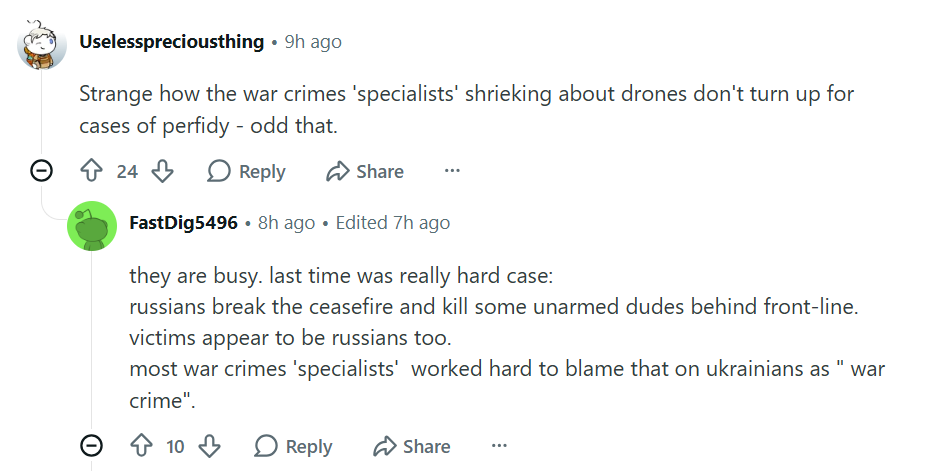This screenshot has width=946, height=471.
Task: Downvote FastDig5496's reply
Action: pos(209,446)
